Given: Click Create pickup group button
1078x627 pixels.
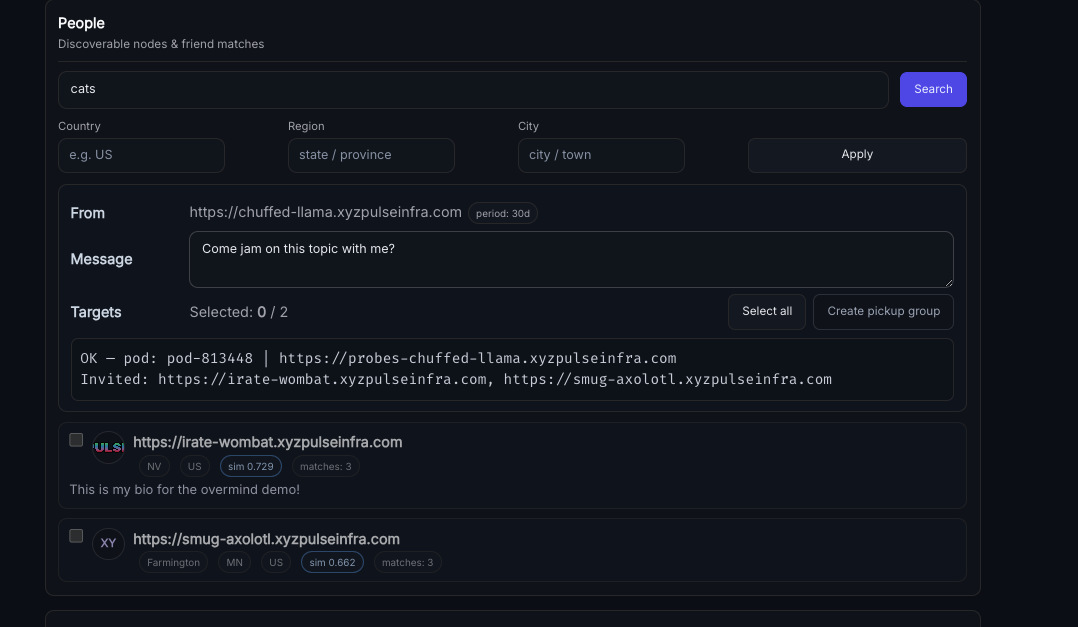Looking at the screenshot, I should point(883,311).
